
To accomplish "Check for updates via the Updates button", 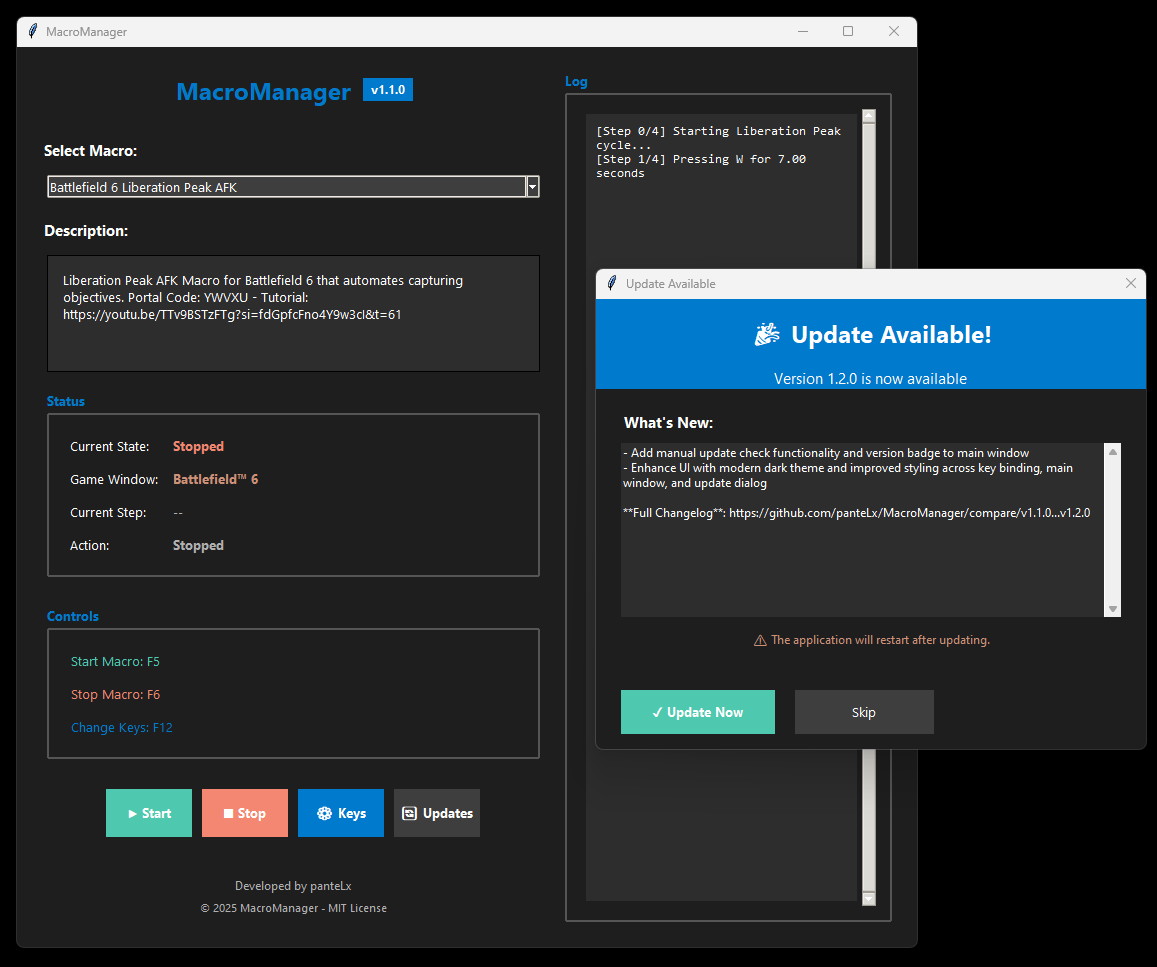I will pos(437,813).
